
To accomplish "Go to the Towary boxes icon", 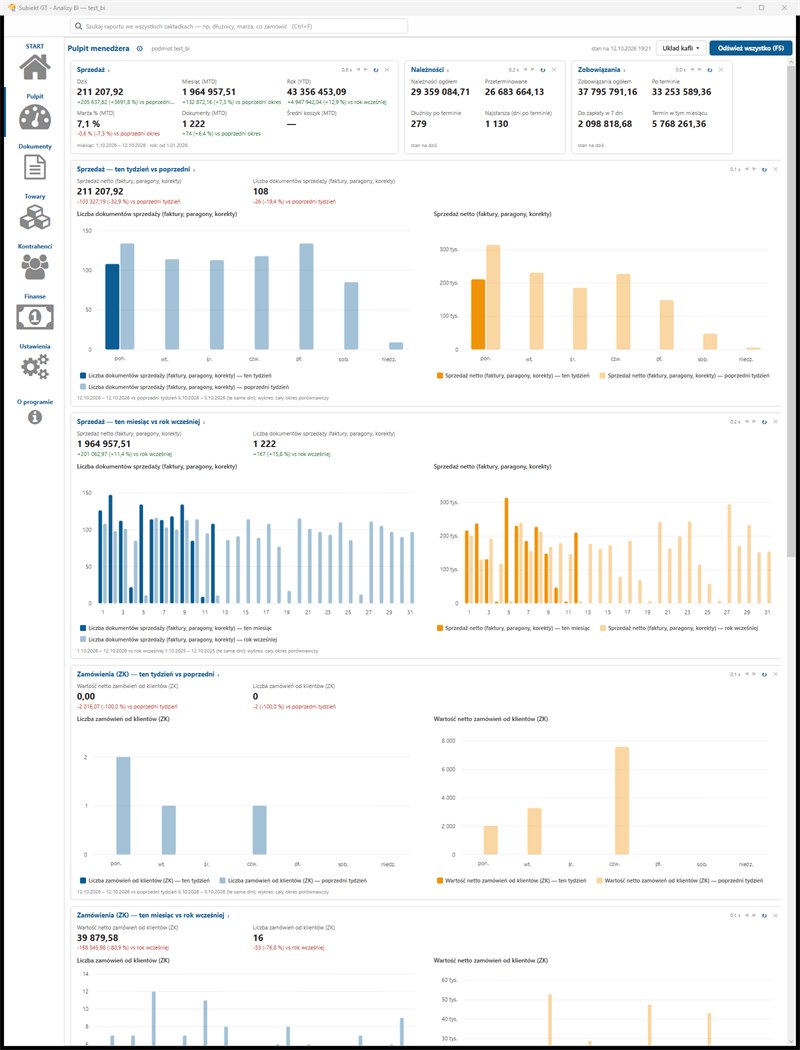I will 35,217.
